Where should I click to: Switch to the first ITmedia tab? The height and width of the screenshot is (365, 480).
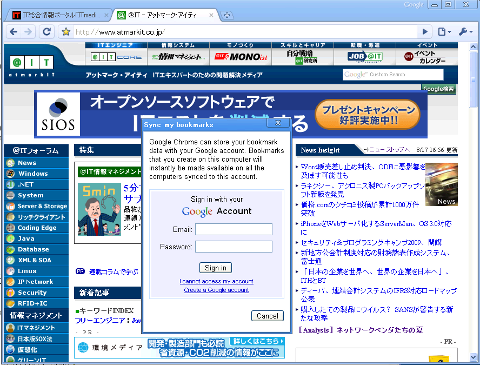point(59,15)
